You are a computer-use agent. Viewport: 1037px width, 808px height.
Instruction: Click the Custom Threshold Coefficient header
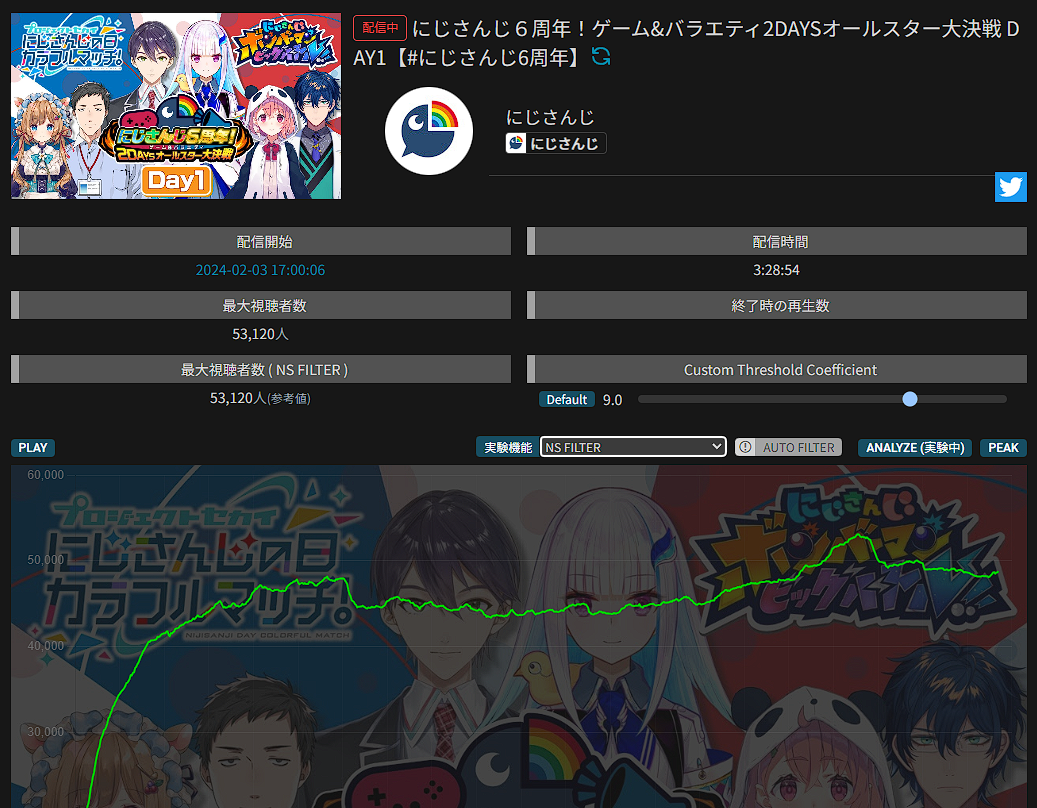tap(777, 370)
